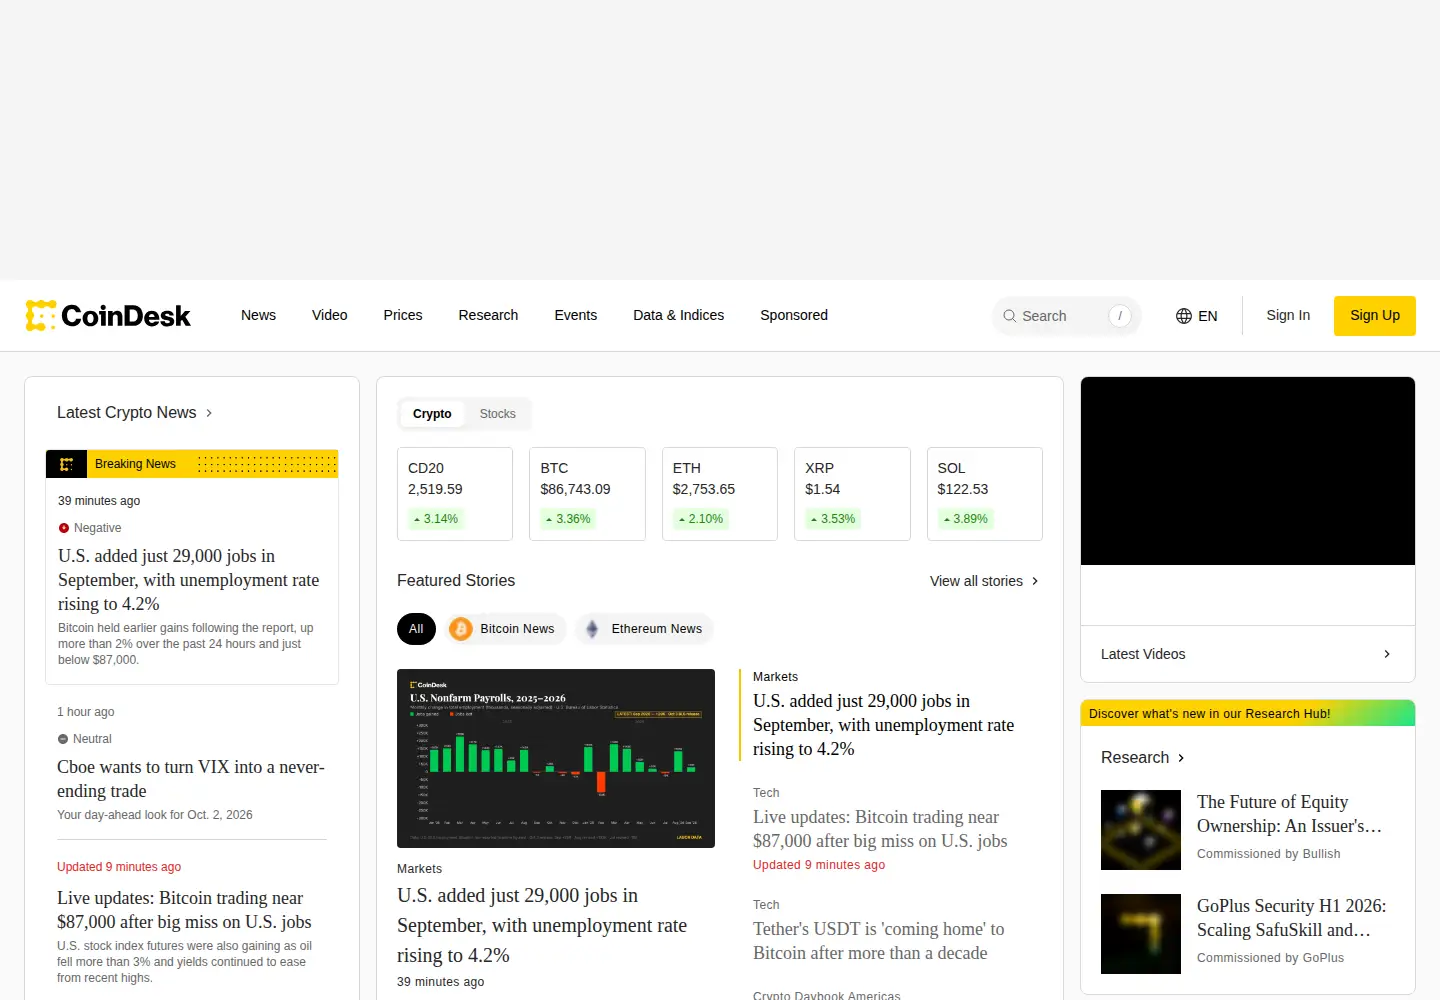Switch to the Crypto tab

[x=432, y=414]
